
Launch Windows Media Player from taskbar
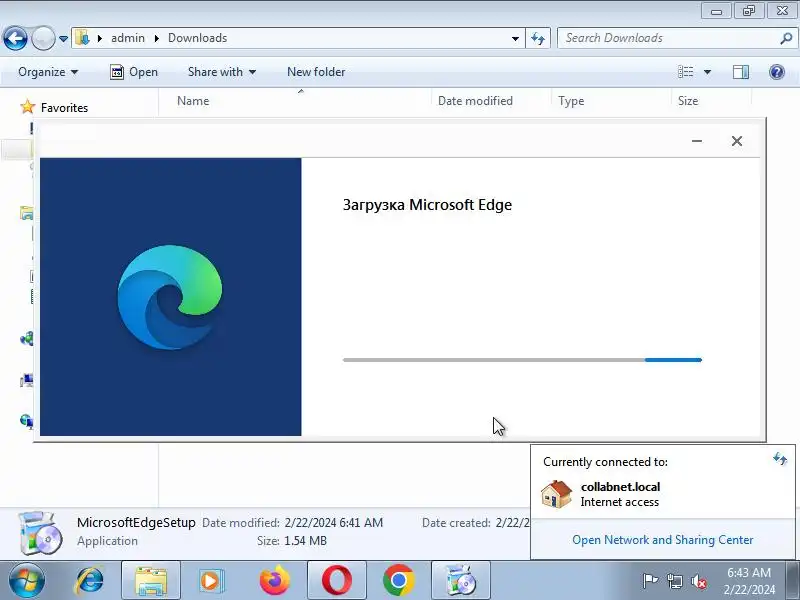point(211,581)
